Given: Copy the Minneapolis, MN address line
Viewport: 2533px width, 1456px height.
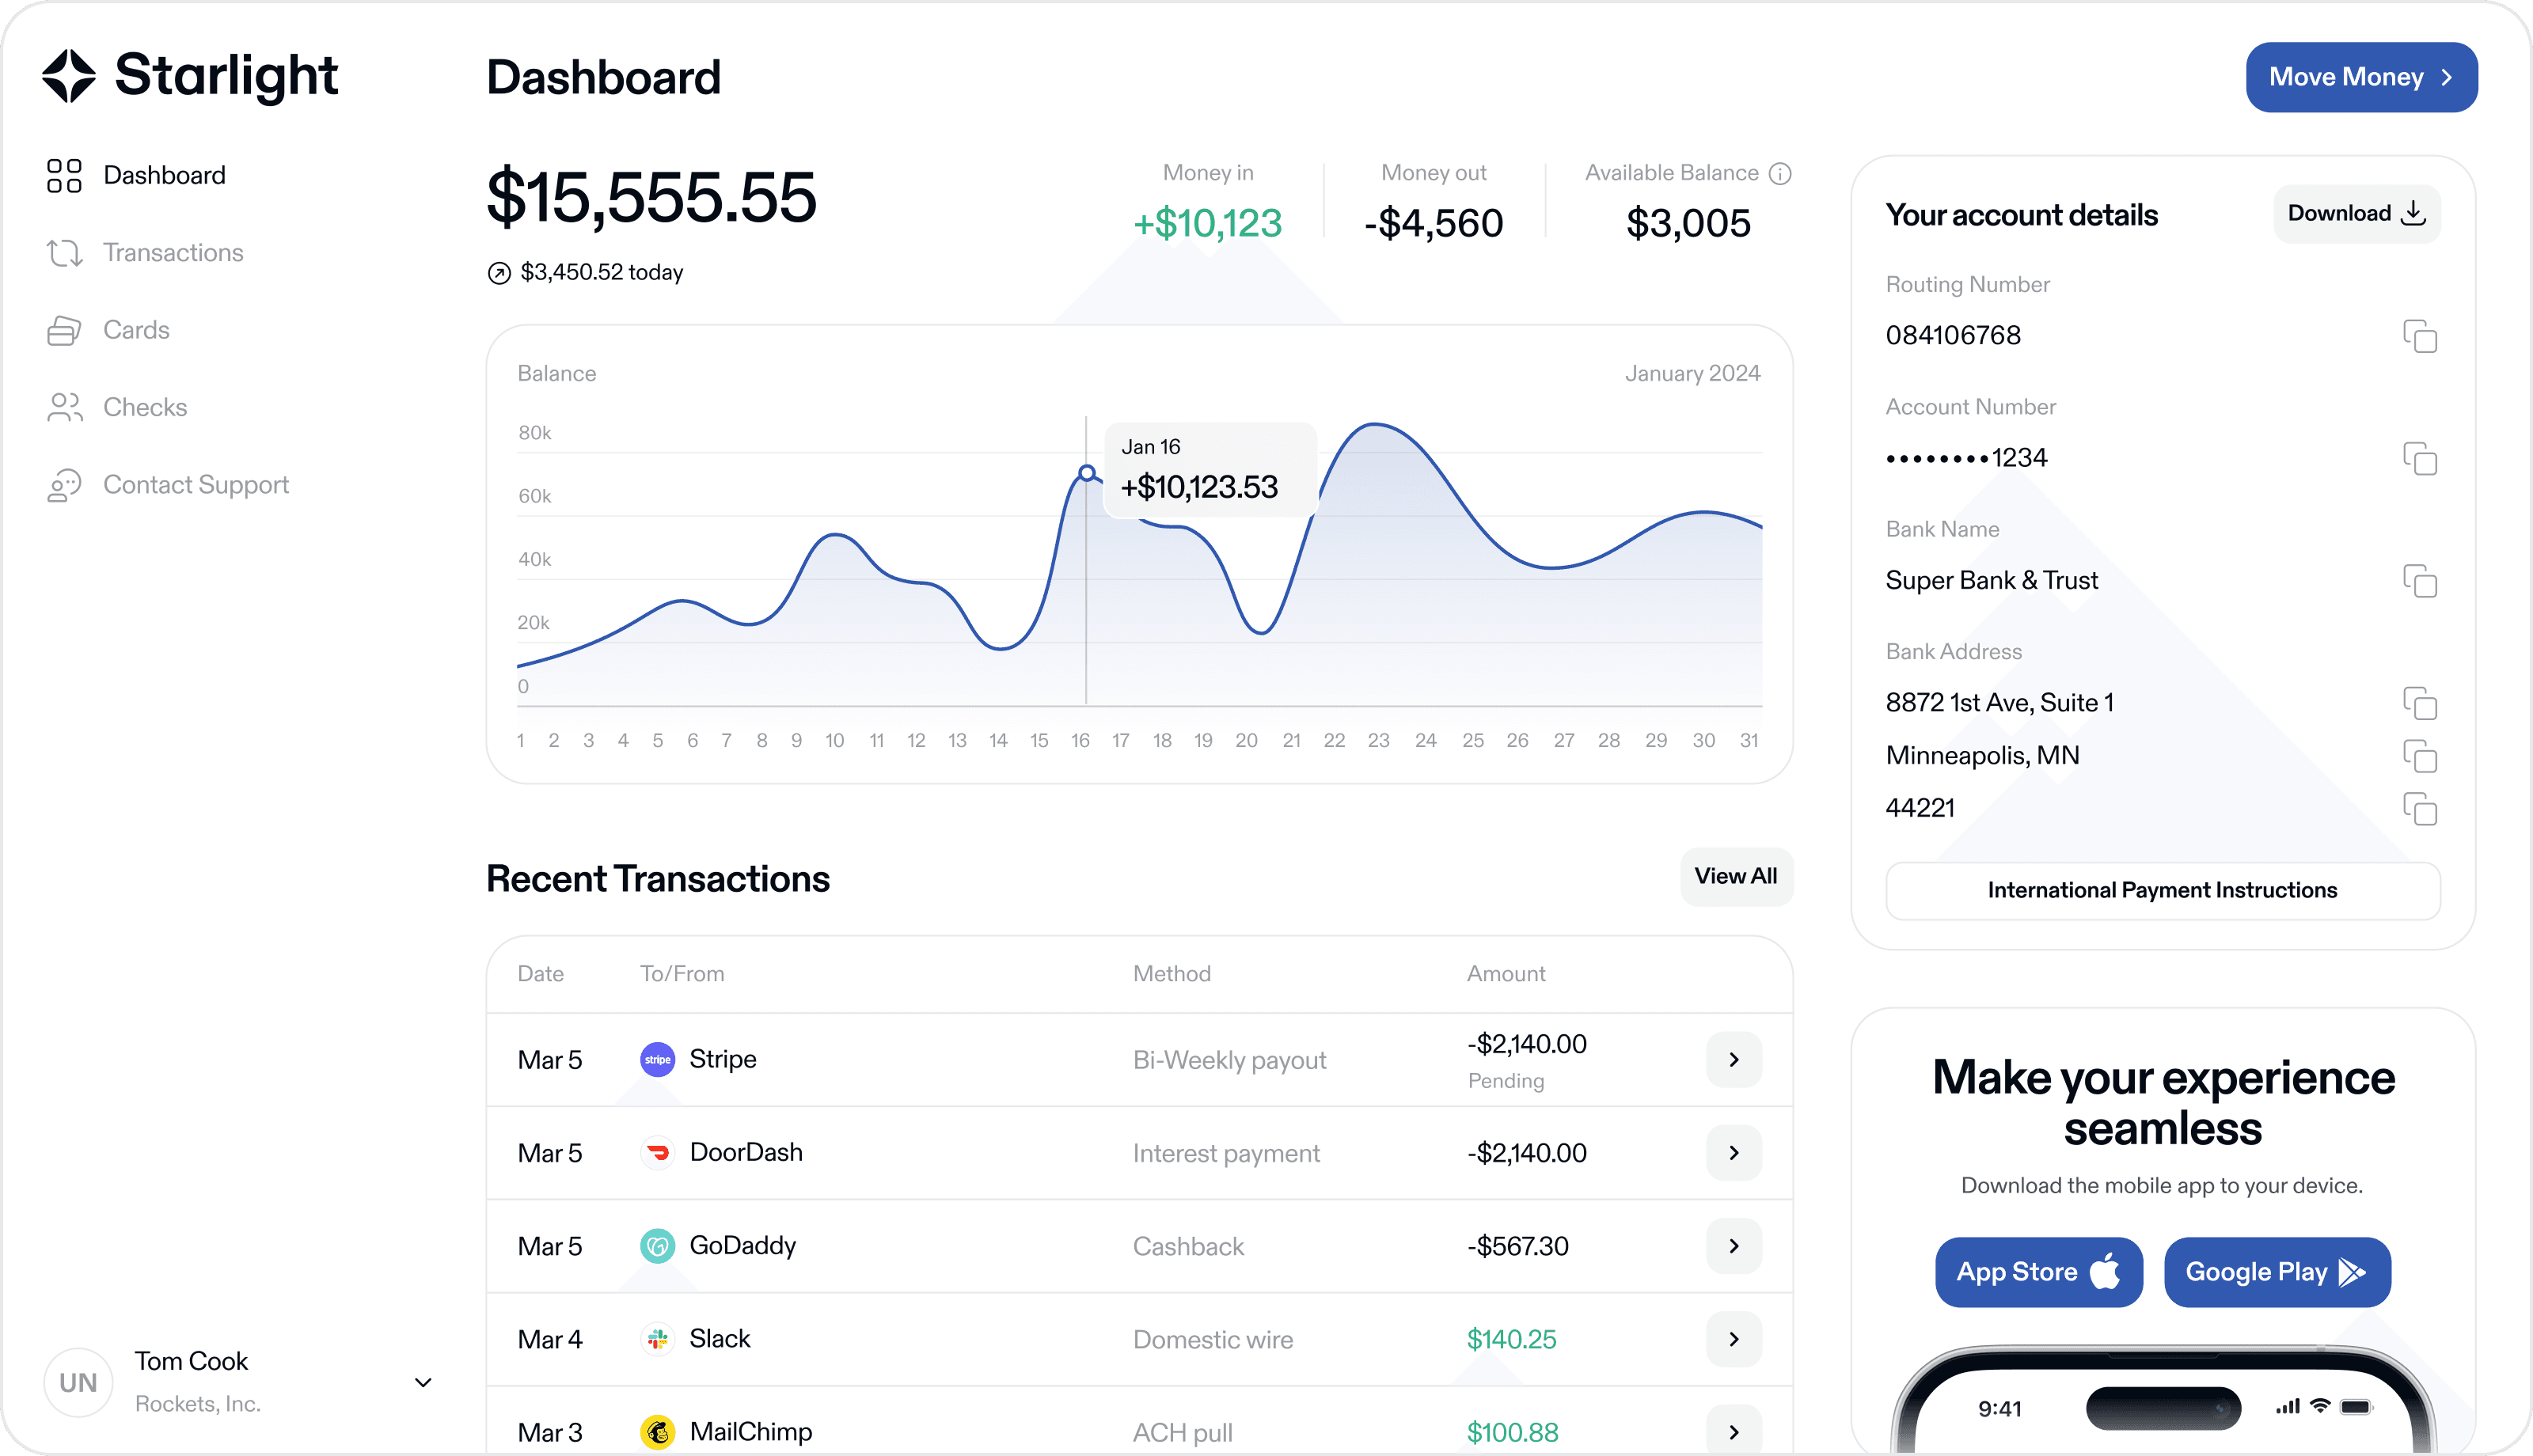Looking at the screenshot, I should point(2419,756).
